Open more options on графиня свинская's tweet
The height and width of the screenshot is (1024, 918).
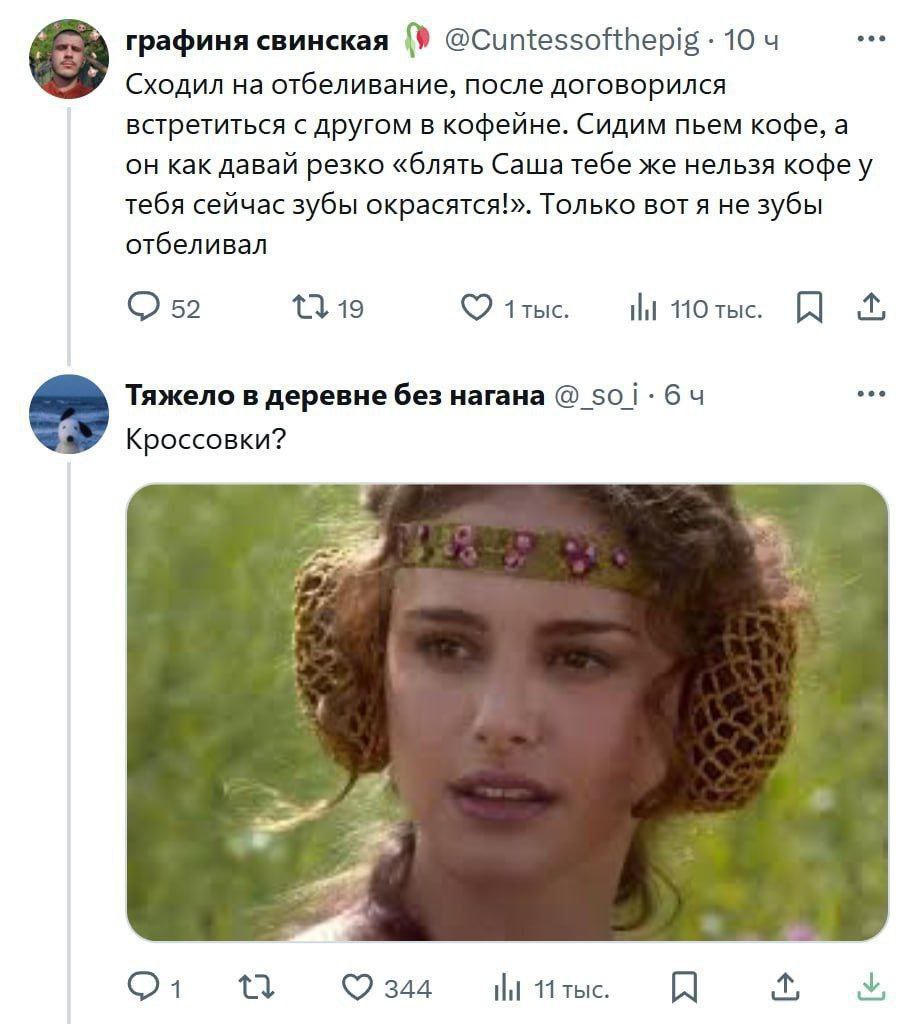871,39
